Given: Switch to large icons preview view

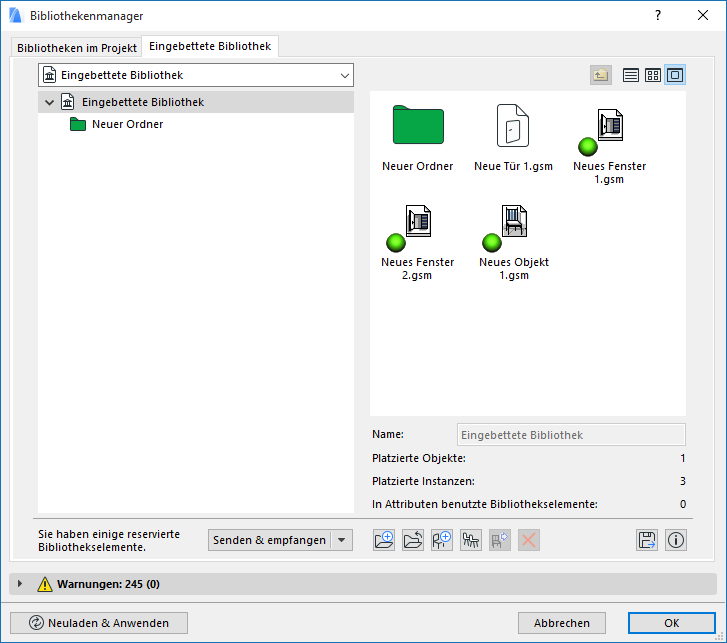Looking at the screenshot, I should click(675, 75).
